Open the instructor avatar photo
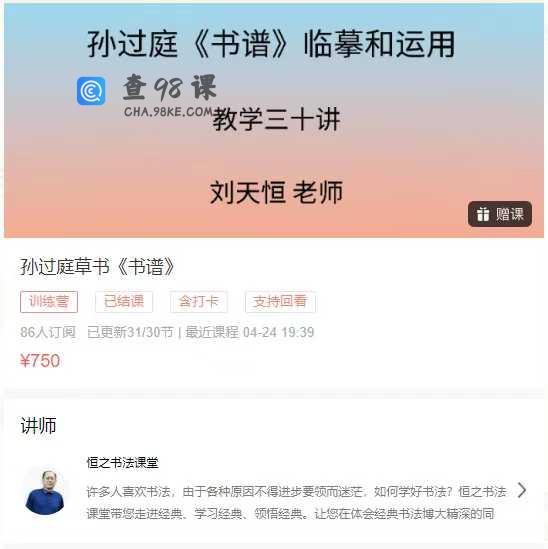Viewport: 548px width, 549px height. pos(46,491)
